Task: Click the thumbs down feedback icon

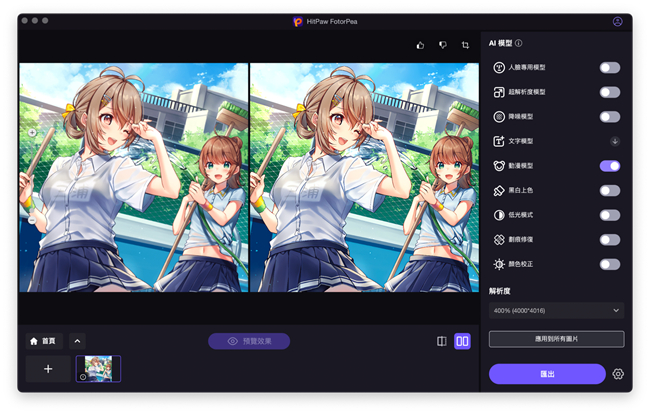Action: (x=443, y=45)
